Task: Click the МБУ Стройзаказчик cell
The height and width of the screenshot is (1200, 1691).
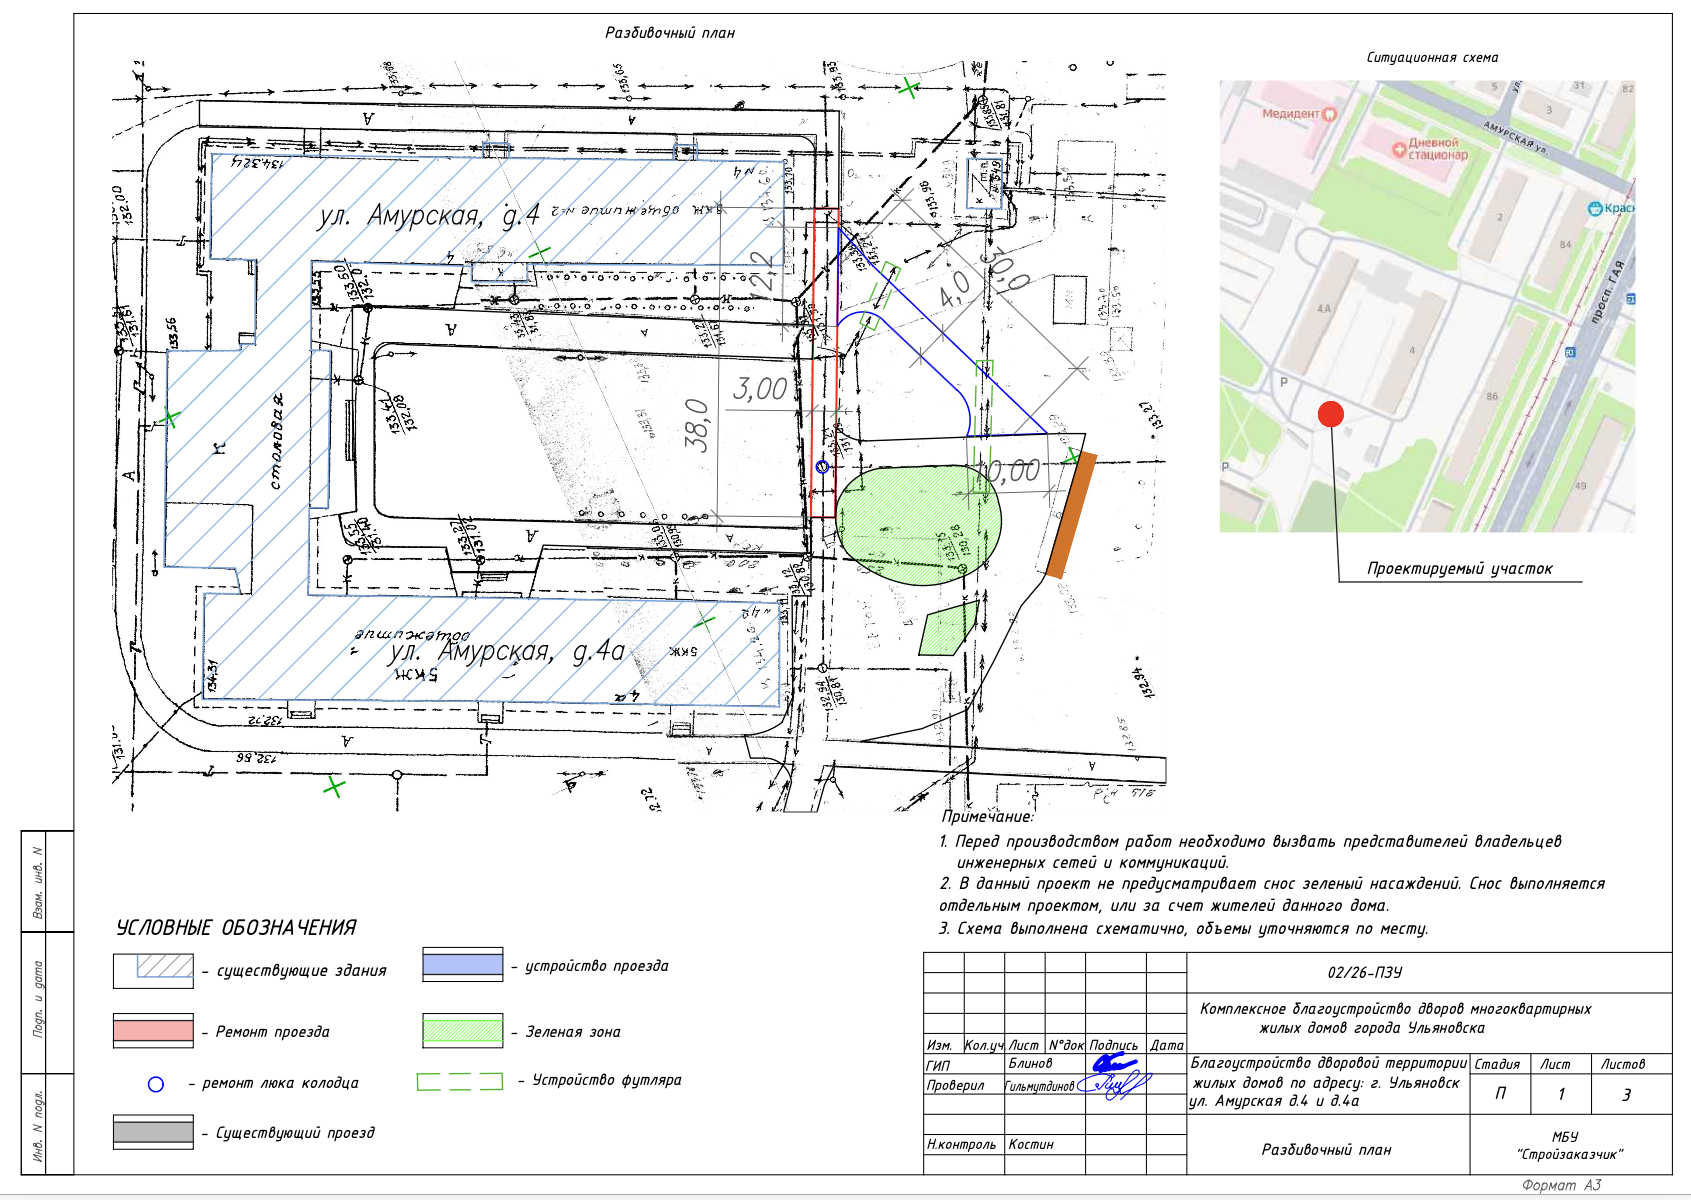Action: [x=1570, y=1146]
